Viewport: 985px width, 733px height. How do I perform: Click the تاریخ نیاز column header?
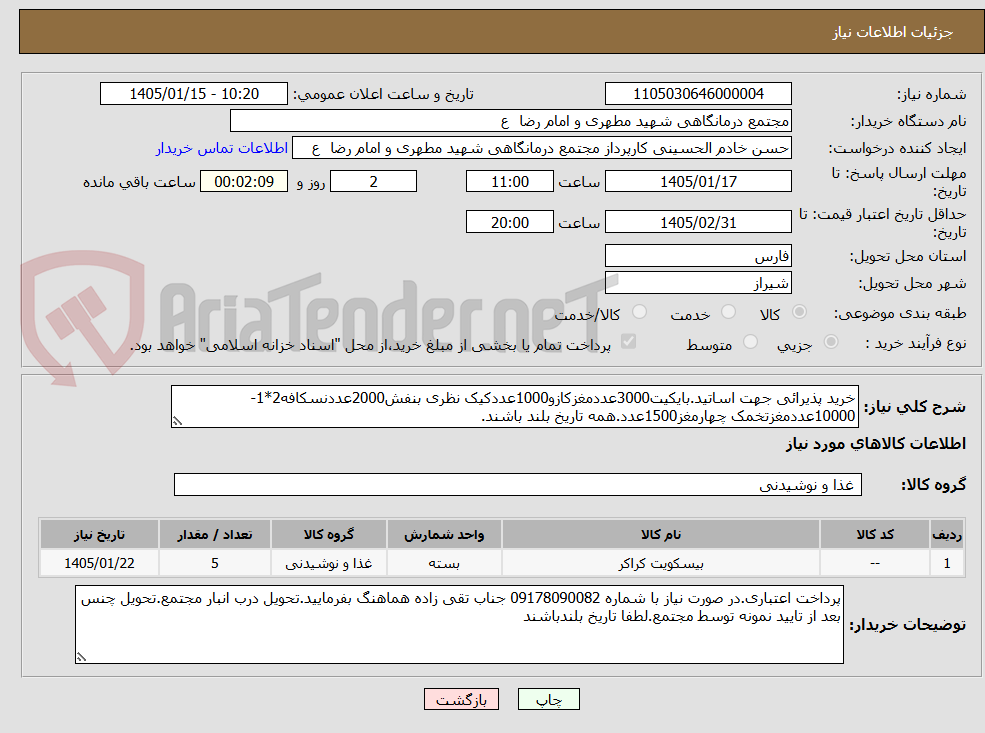pyautogui.click(x=99, y=535)
